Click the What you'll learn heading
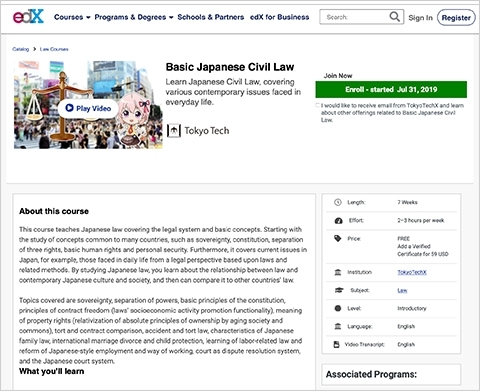The width and height of the screenshot is (480, 391). tap(52, 371)
